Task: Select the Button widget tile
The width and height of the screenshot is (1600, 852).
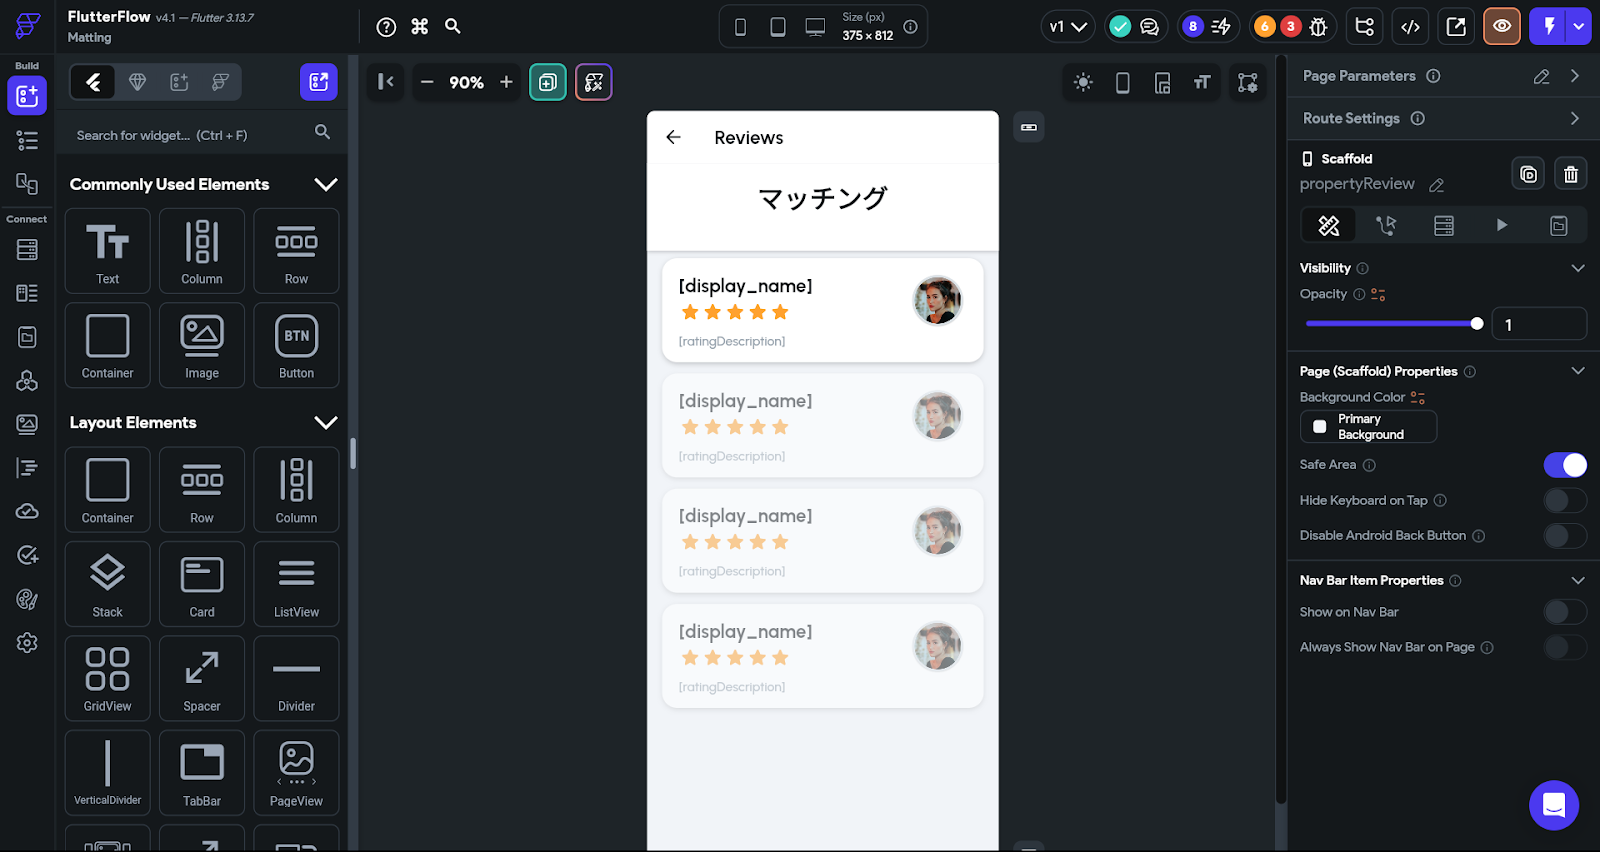Action: coord(296,345)
